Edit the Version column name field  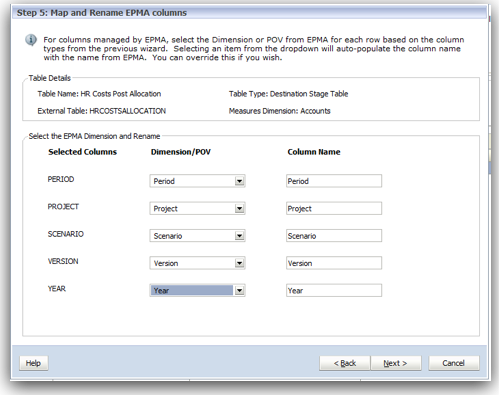coord(334,263)
